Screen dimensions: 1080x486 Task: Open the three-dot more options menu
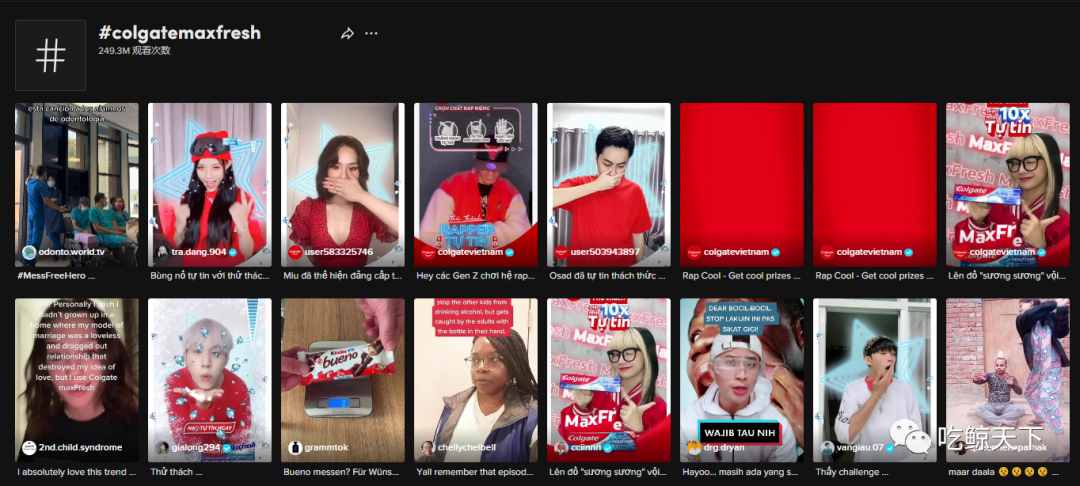[x=371, y=33]
